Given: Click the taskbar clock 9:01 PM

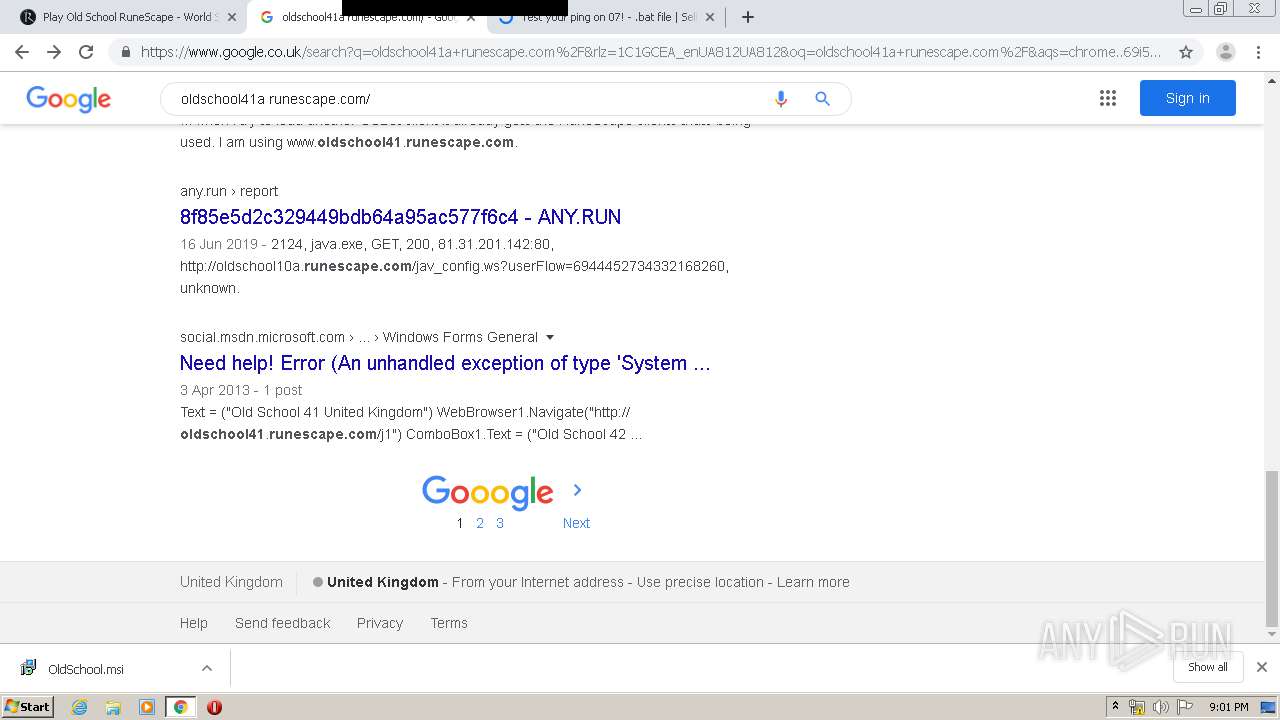Looking at the screenshot, I should click(1228, 707).
